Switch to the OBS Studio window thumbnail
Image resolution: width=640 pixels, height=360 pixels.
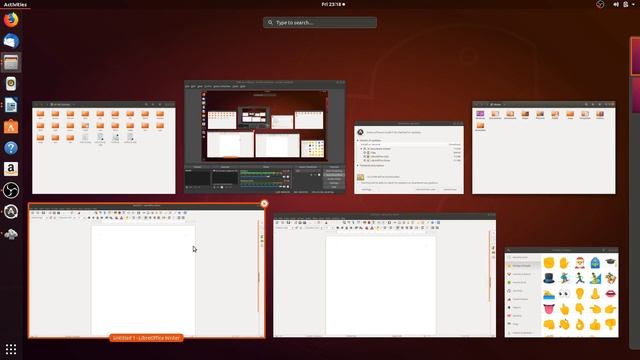[x=264, y=137]
